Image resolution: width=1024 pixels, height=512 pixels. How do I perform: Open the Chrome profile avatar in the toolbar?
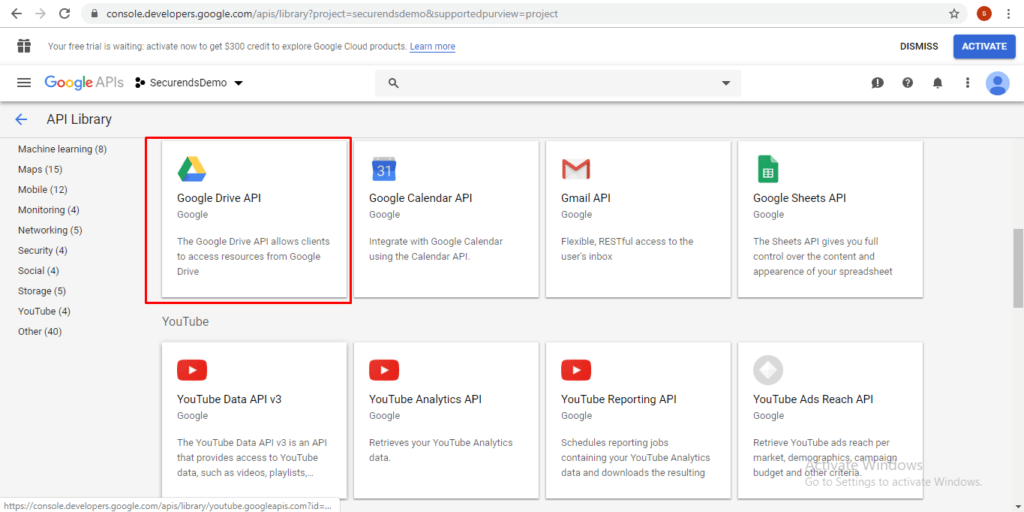click(x=984, y=14)
